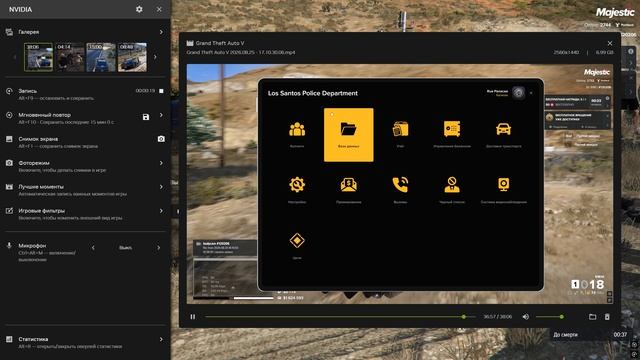Show the previous gallery thumbnails
This screenshot has height=360, width=640.
[x=15, y=57]
